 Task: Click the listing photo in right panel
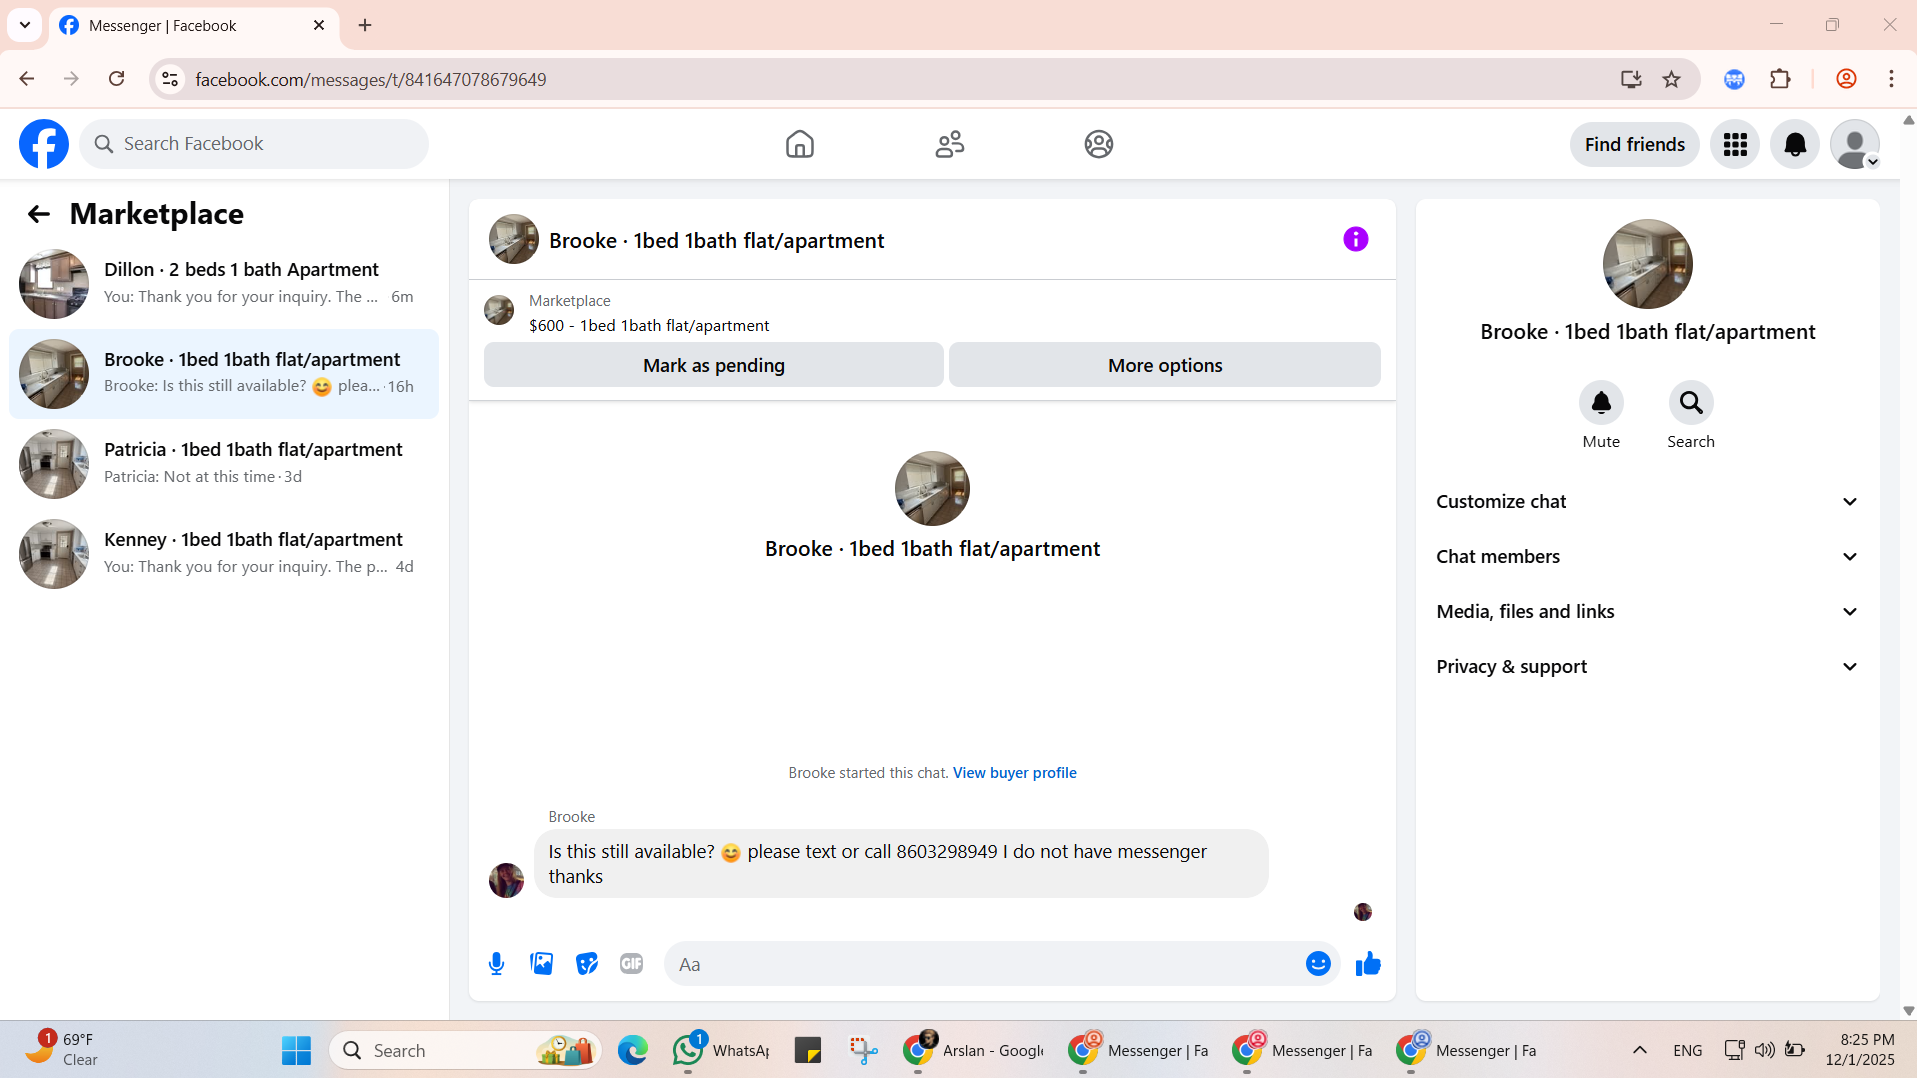[1647, 264]
